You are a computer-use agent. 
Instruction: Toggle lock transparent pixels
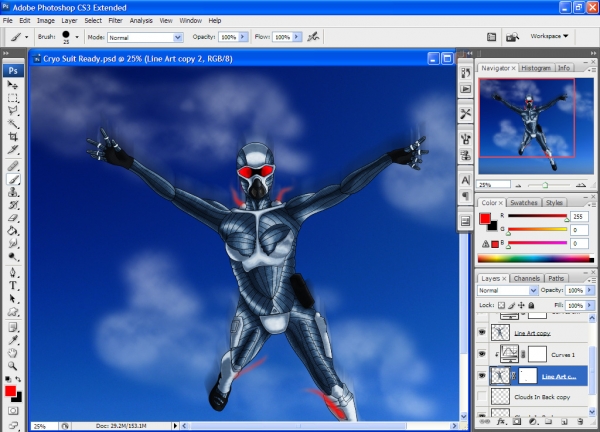tap(501, 305)
